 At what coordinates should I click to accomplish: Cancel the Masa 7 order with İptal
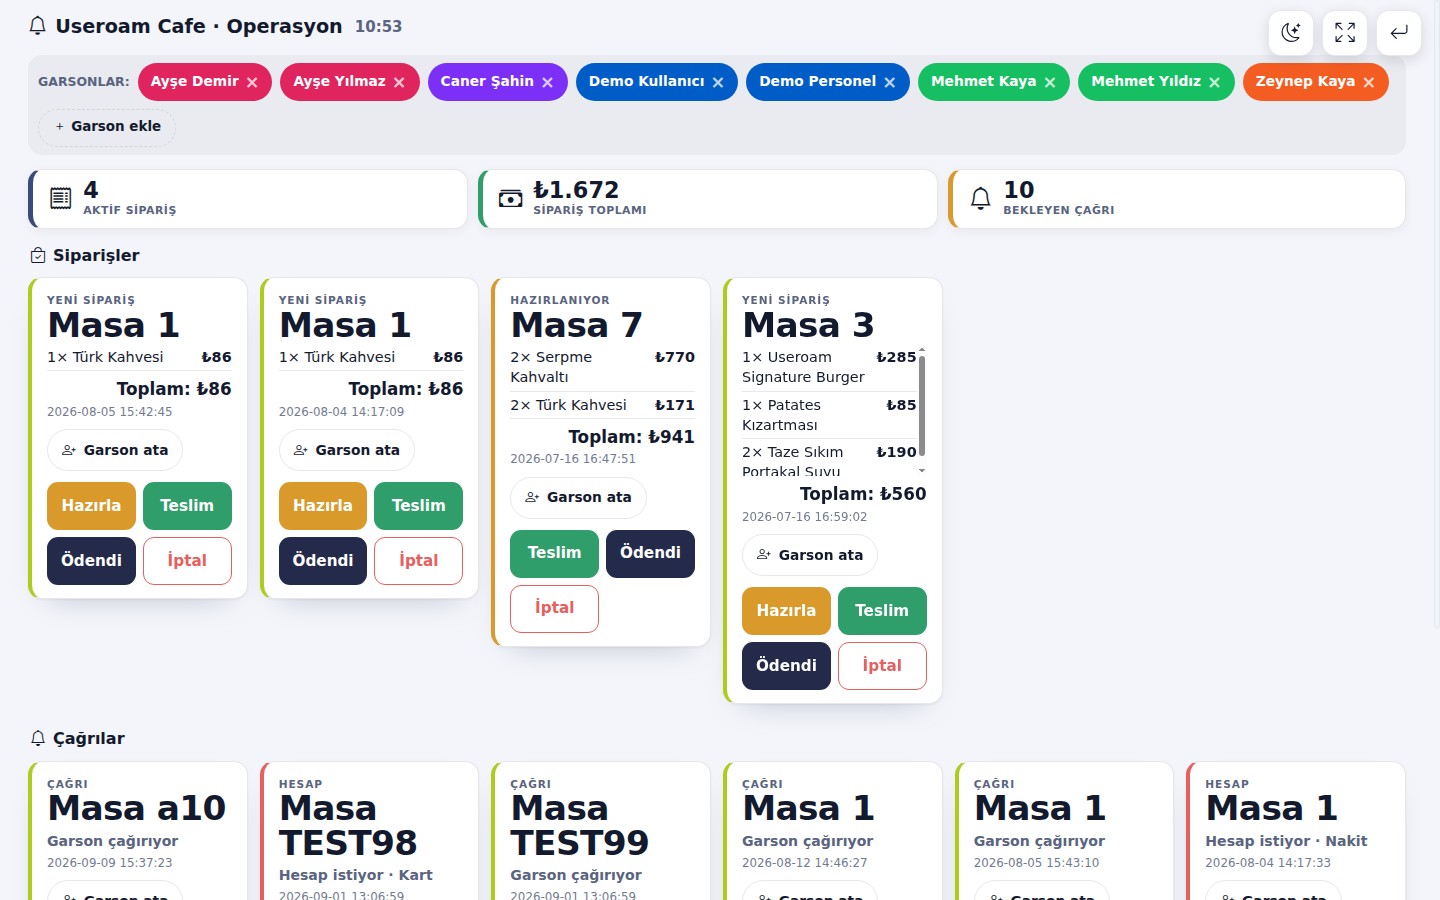point(554,609)
